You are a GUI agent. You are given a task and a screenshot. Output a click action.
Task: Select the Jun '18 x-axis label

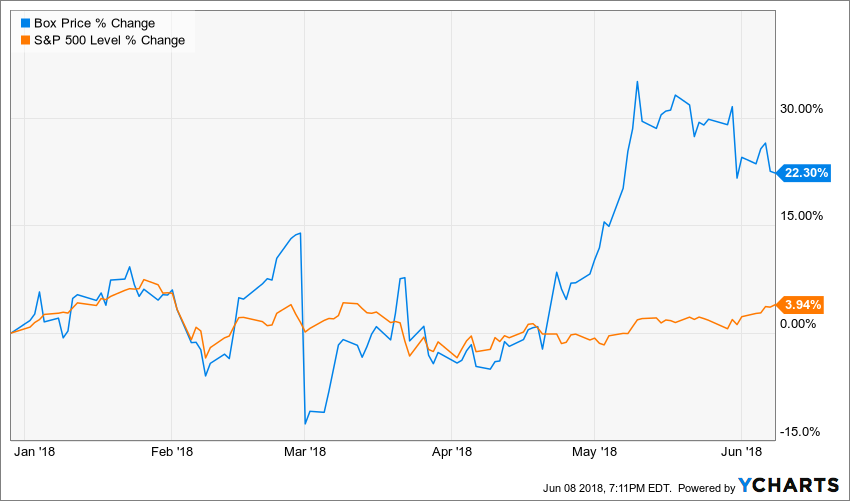(x=740, y=452)
